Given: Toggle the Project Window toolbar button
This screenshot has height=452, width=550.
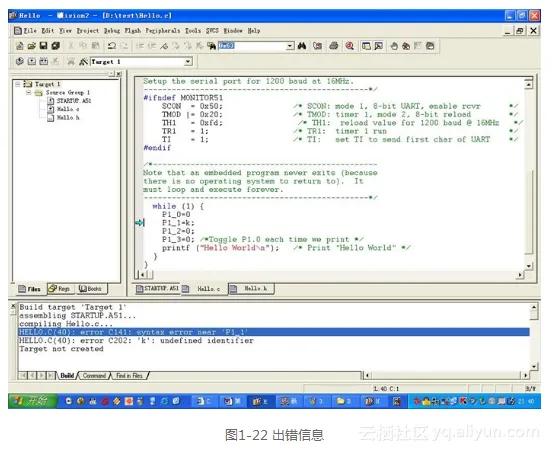Looking at the screenshot, I should 366,46.
